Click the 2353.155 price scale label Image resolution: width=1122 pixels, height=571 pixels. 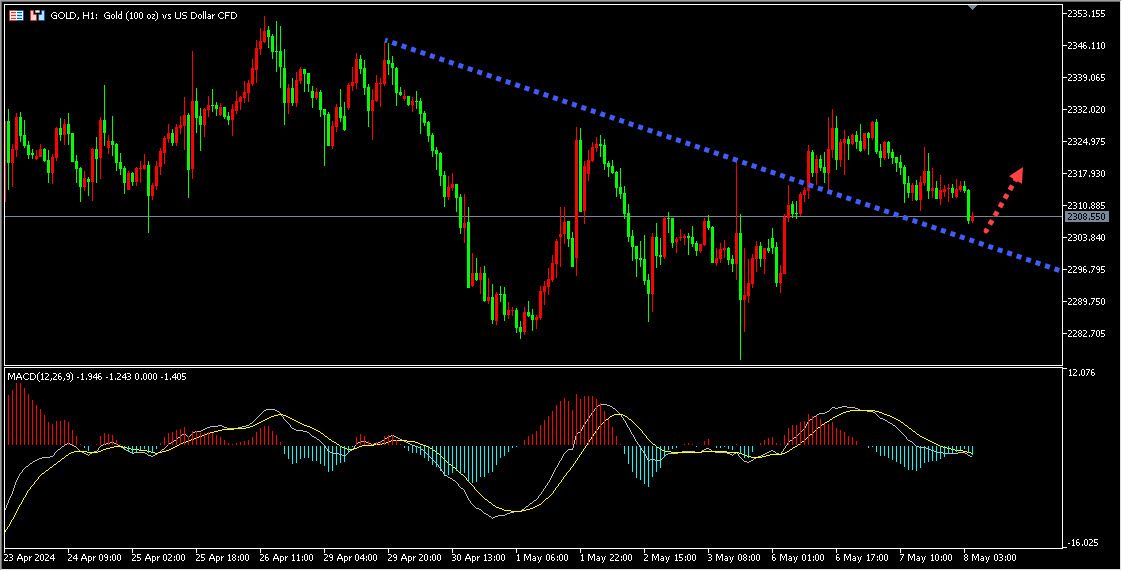1086,14
